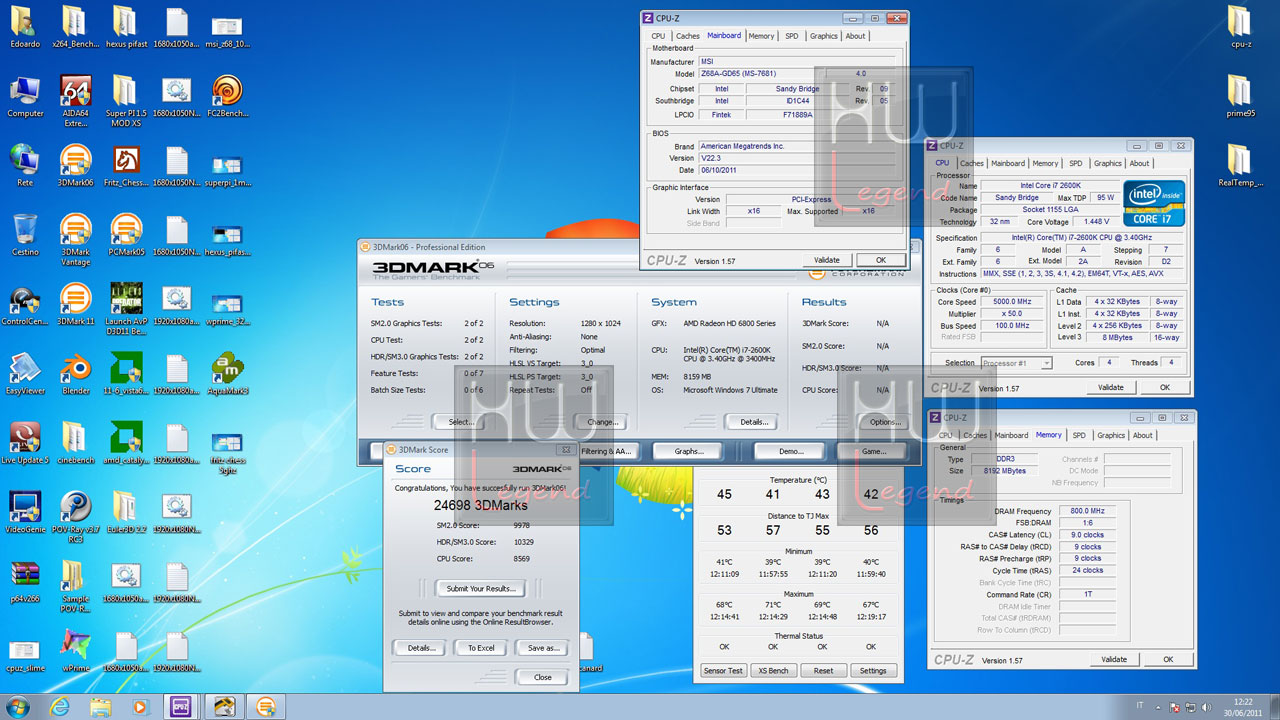Select Graphics tab in CPU-Z processor window
The image size is (1280, 720).
point(1107,163)
